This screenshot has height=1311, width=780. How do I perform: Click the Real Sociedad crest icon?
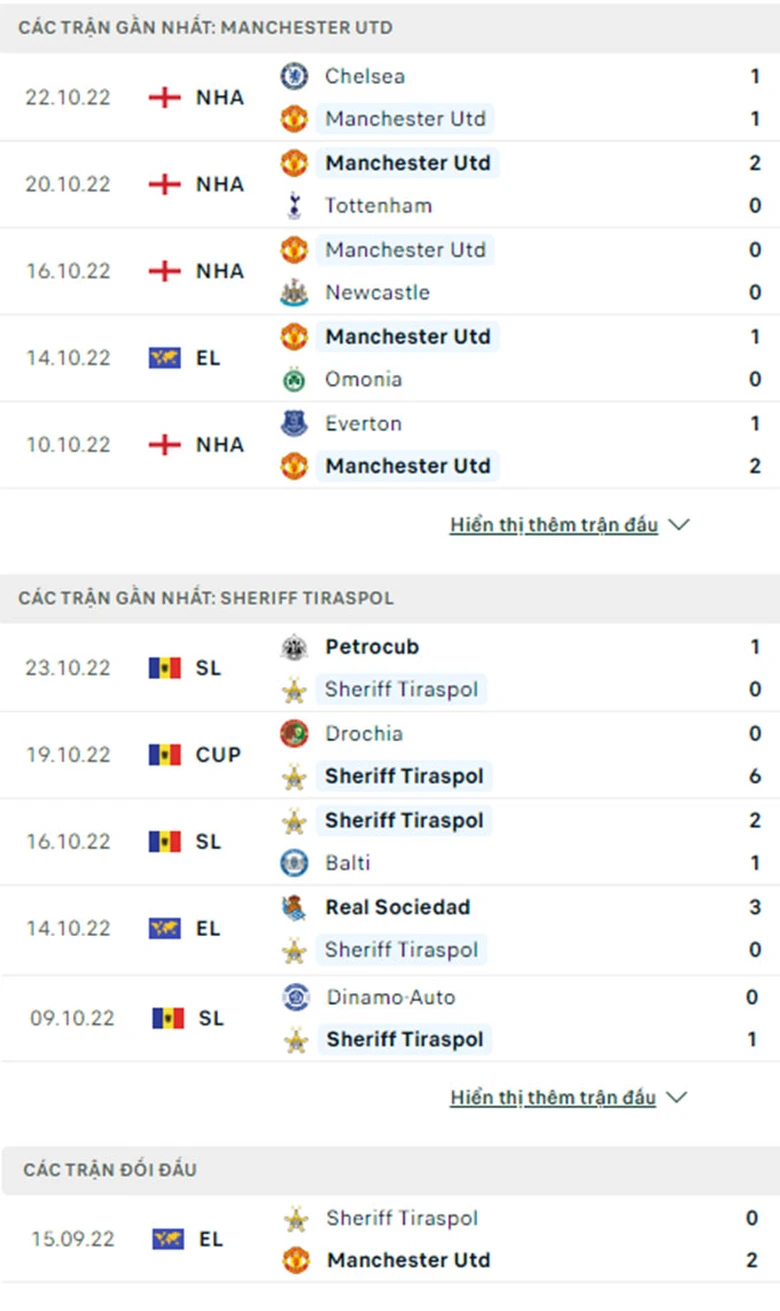click(294, 908)
